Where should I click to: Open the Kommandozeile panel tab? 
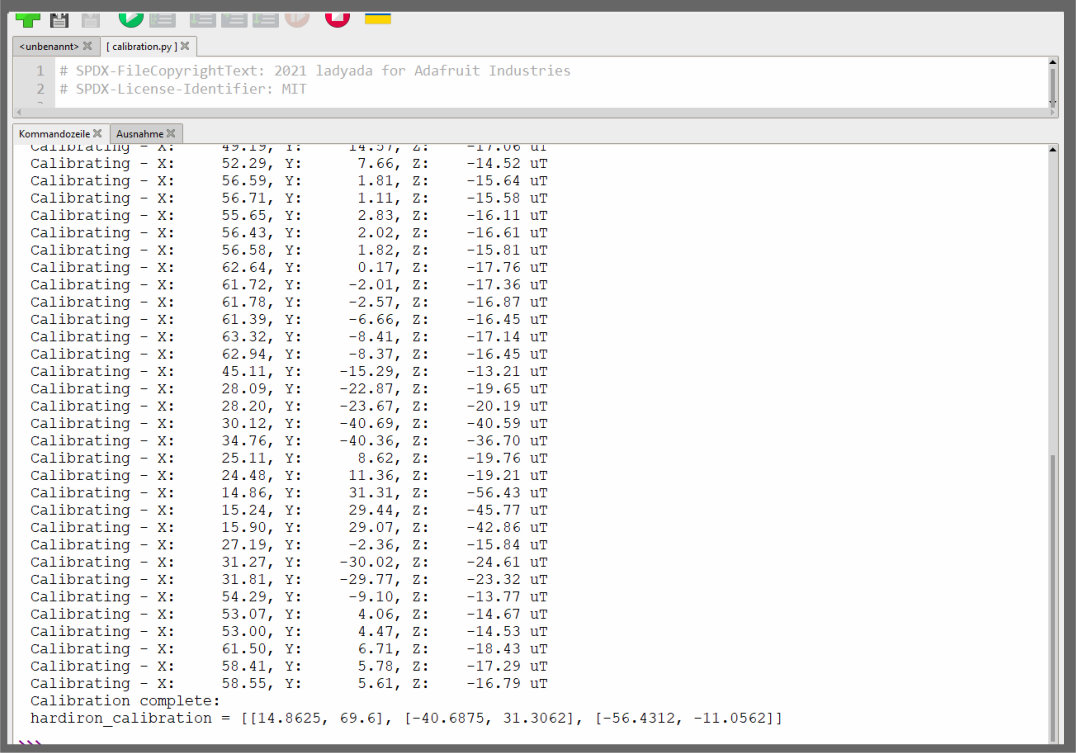[x=54, y=133]
